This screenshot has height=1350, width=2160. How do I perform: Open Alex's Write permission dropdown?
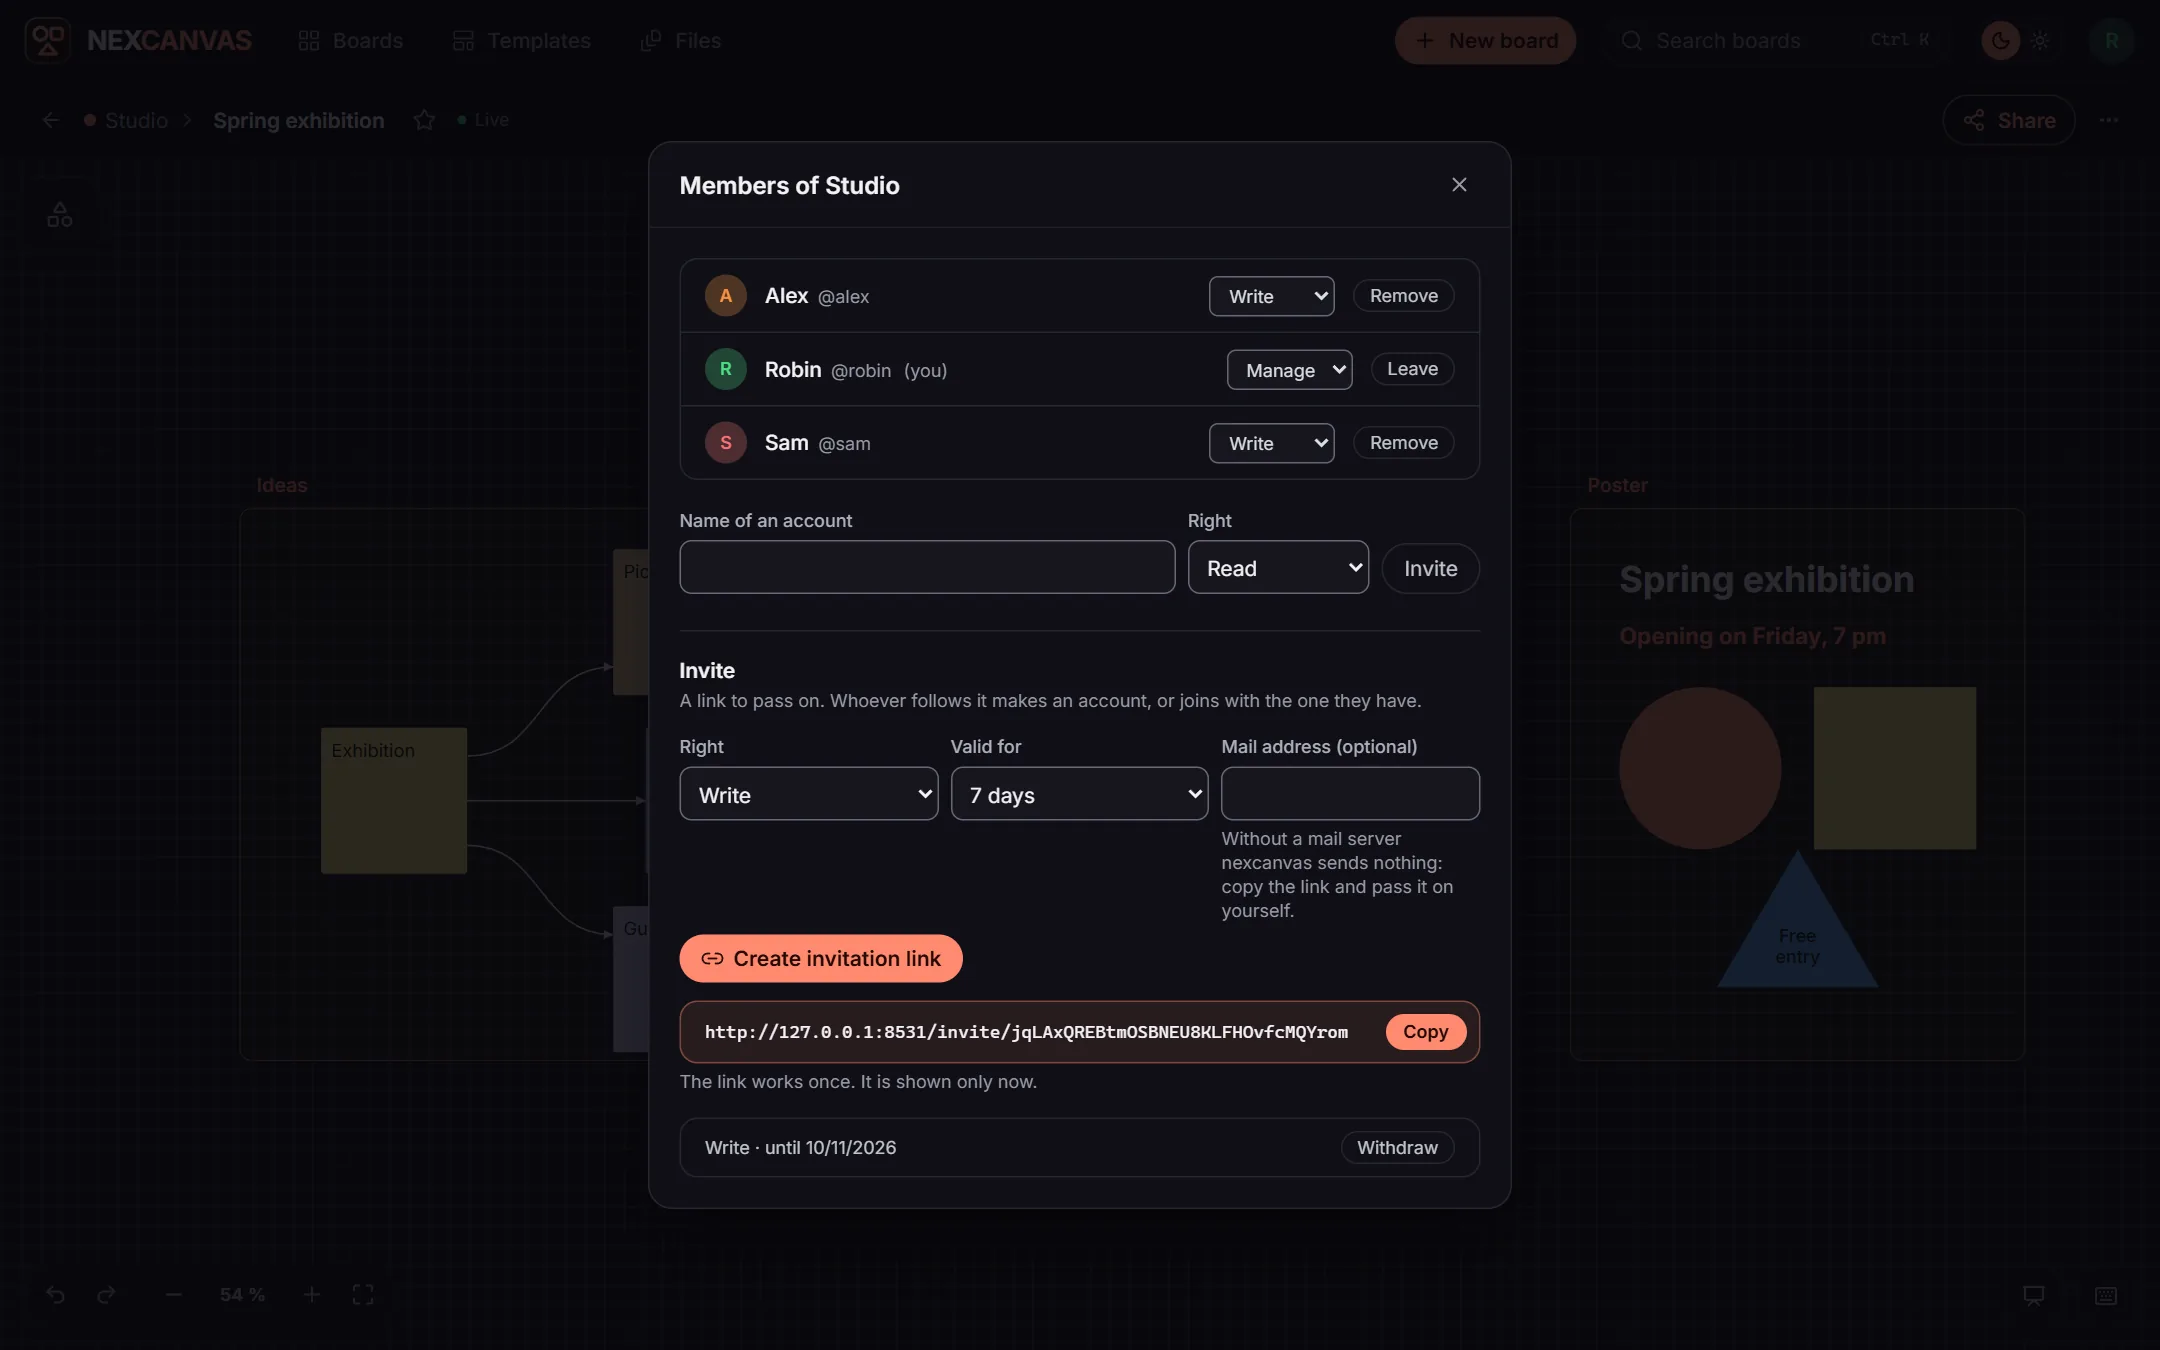pos(1271,296)
